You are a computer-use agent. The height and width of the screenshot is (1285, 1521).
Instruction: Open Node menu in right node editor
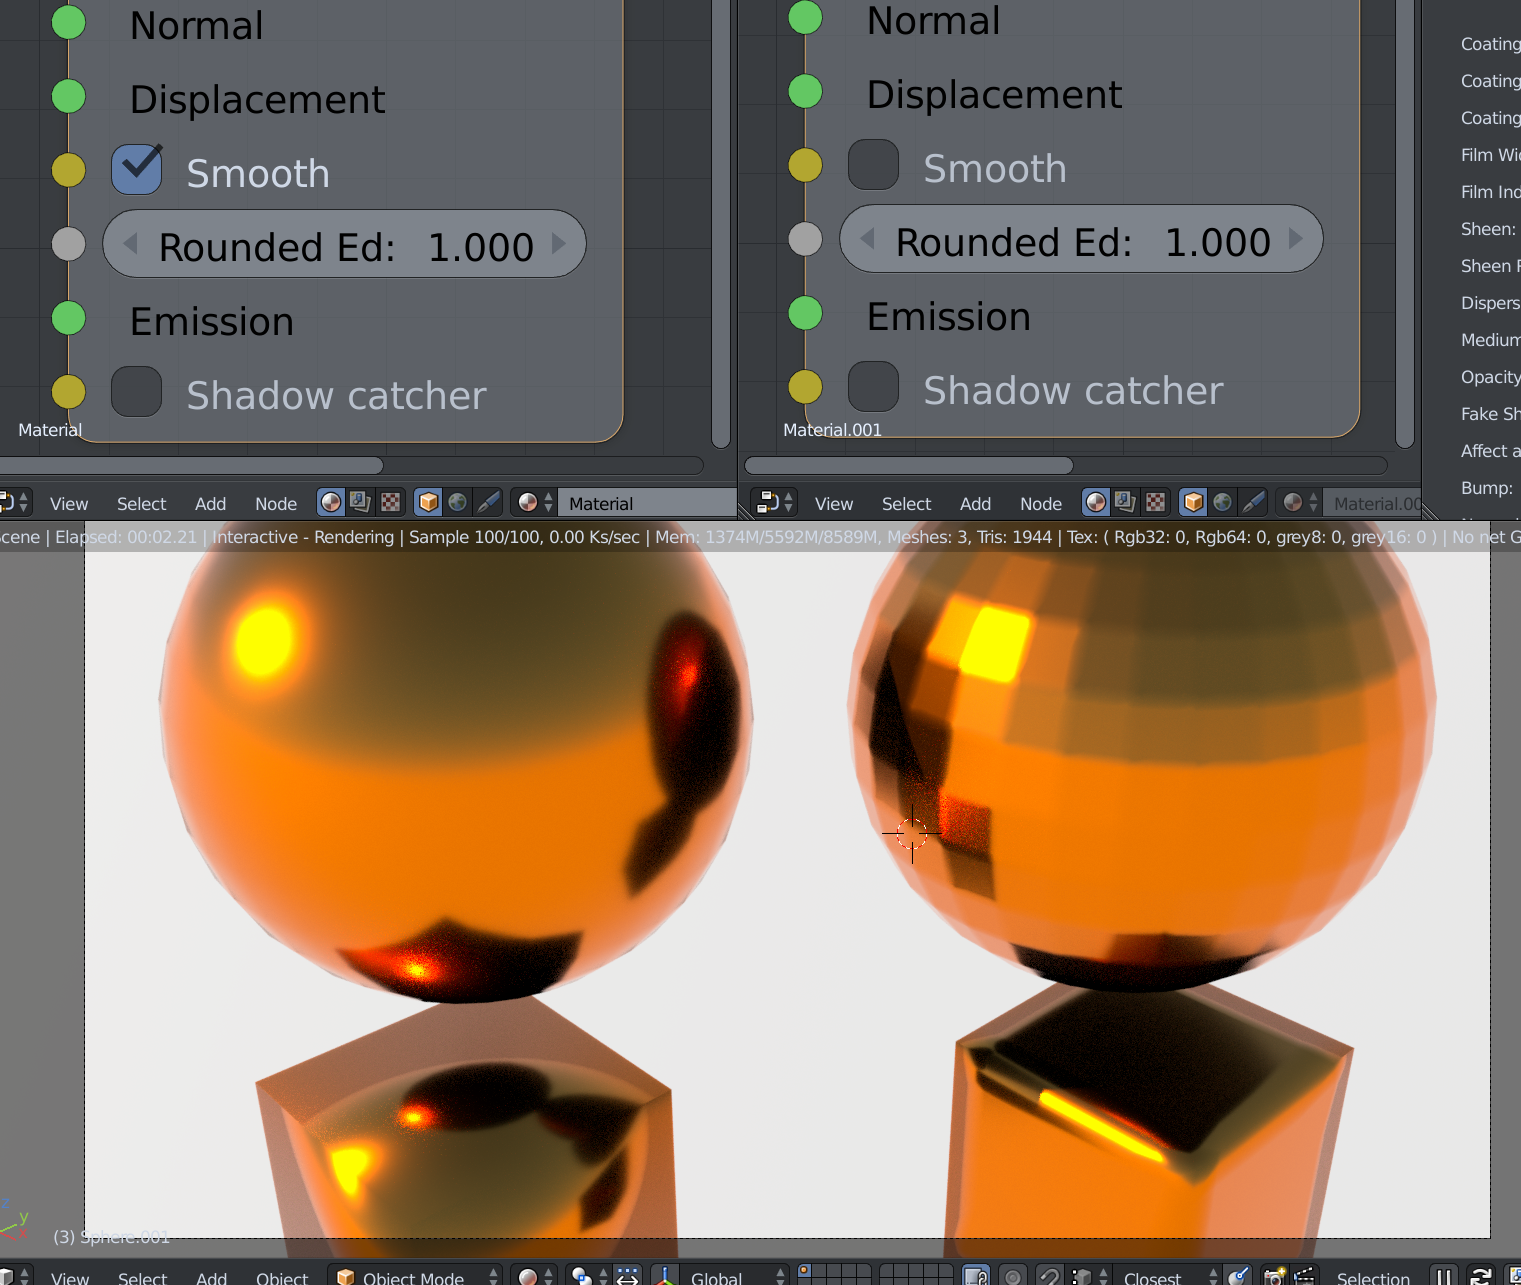point(1041,504)
